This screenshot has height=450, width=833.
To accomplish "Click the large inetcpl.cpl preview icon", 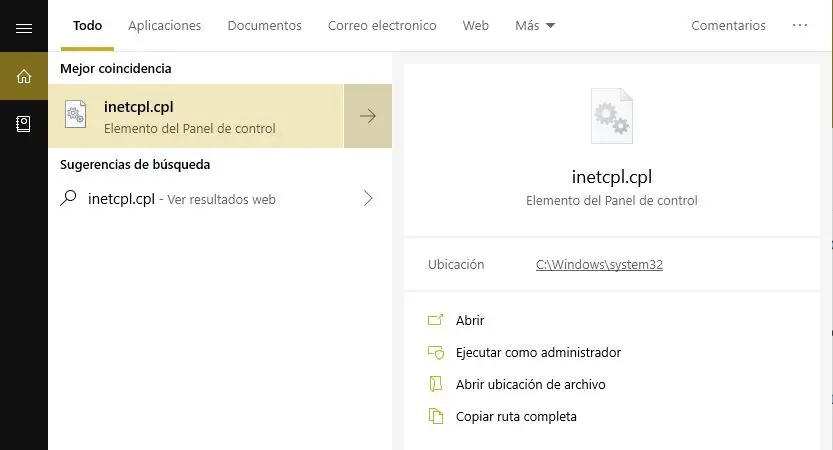I will [x=612, y=117].
